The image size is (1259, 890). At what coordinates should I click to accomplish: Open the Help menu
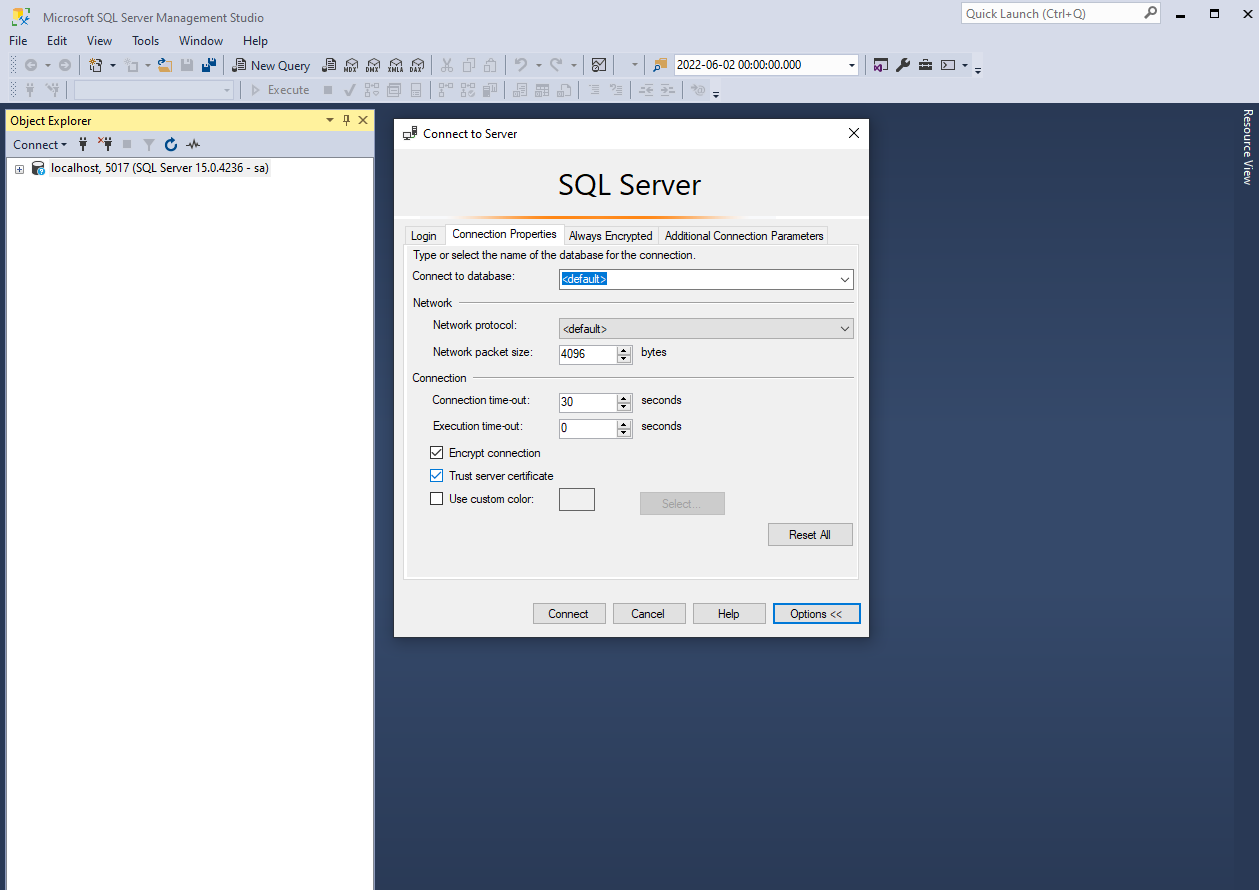tap(256, 41)
